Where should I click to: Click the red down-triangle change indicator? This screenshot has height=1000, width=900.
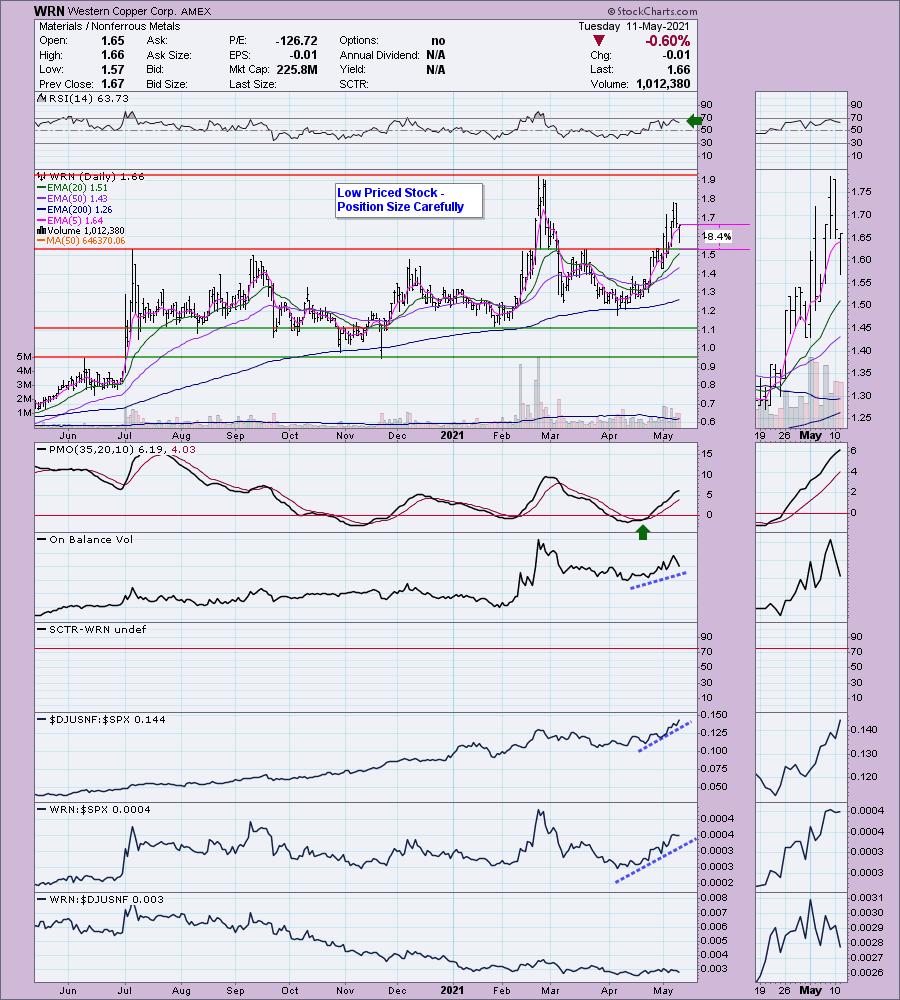tap(598, 41)
